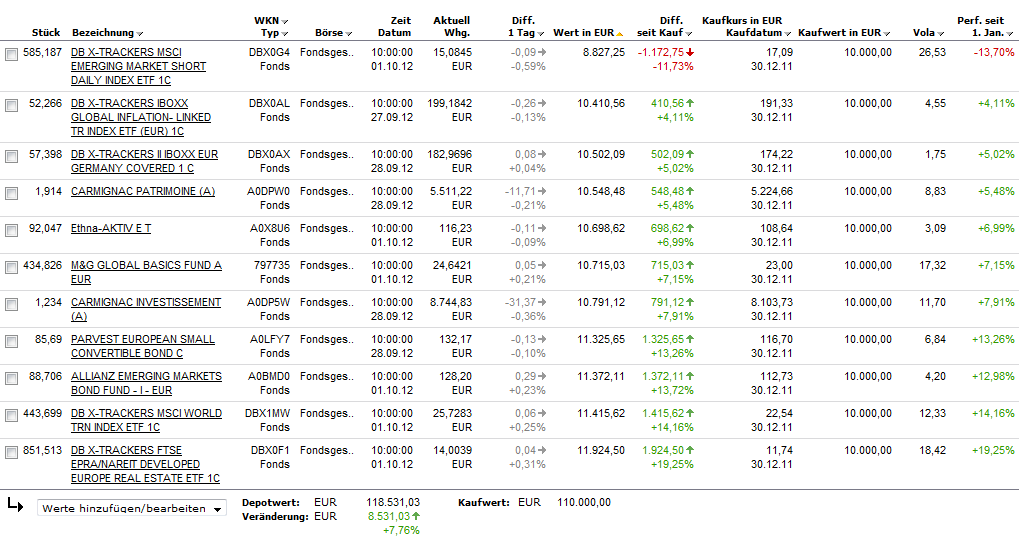Click the sort arrow beside WKN header

coord(285,21)
